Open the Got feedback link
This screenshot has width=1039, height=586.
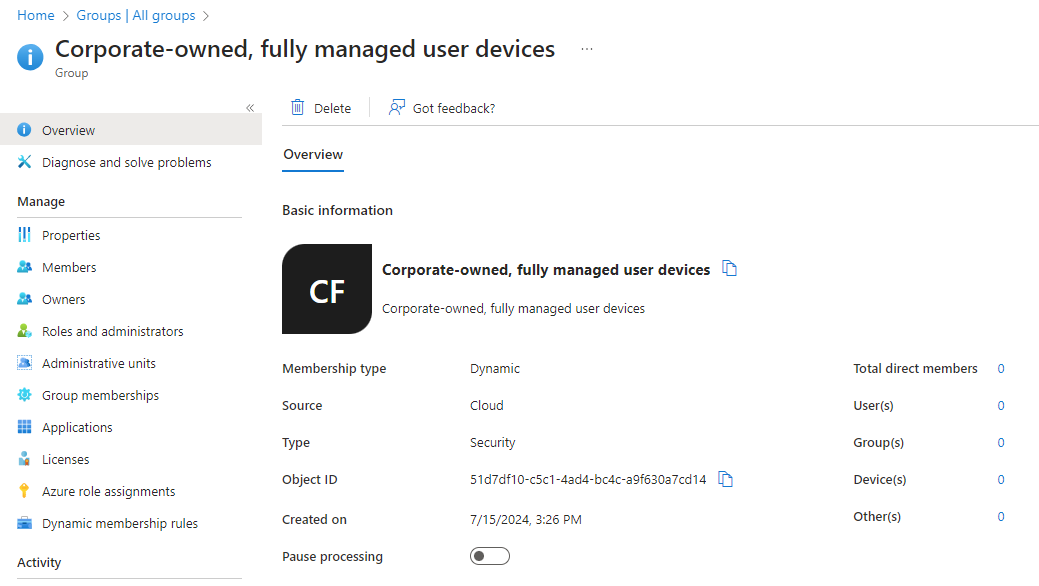(441, 107)
